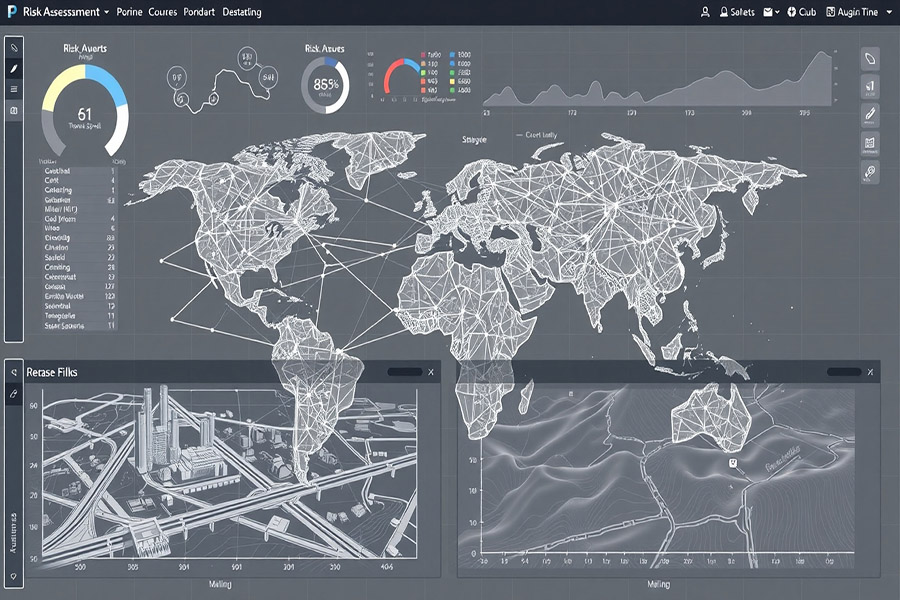Open the notifications envelope icon in the top bar
The width and height of the screenshot is (900, 600).
coord(769,11)
